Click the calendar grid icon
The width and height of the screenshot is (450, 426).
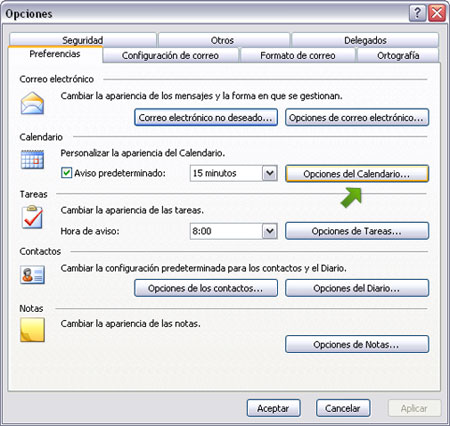32,159
